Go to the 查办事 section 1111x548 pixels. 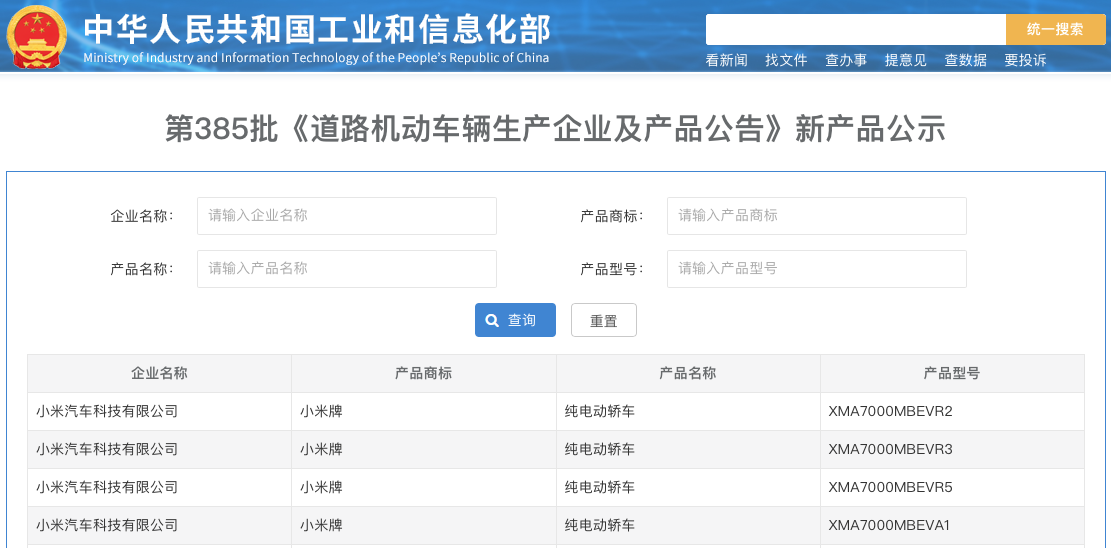846,60
